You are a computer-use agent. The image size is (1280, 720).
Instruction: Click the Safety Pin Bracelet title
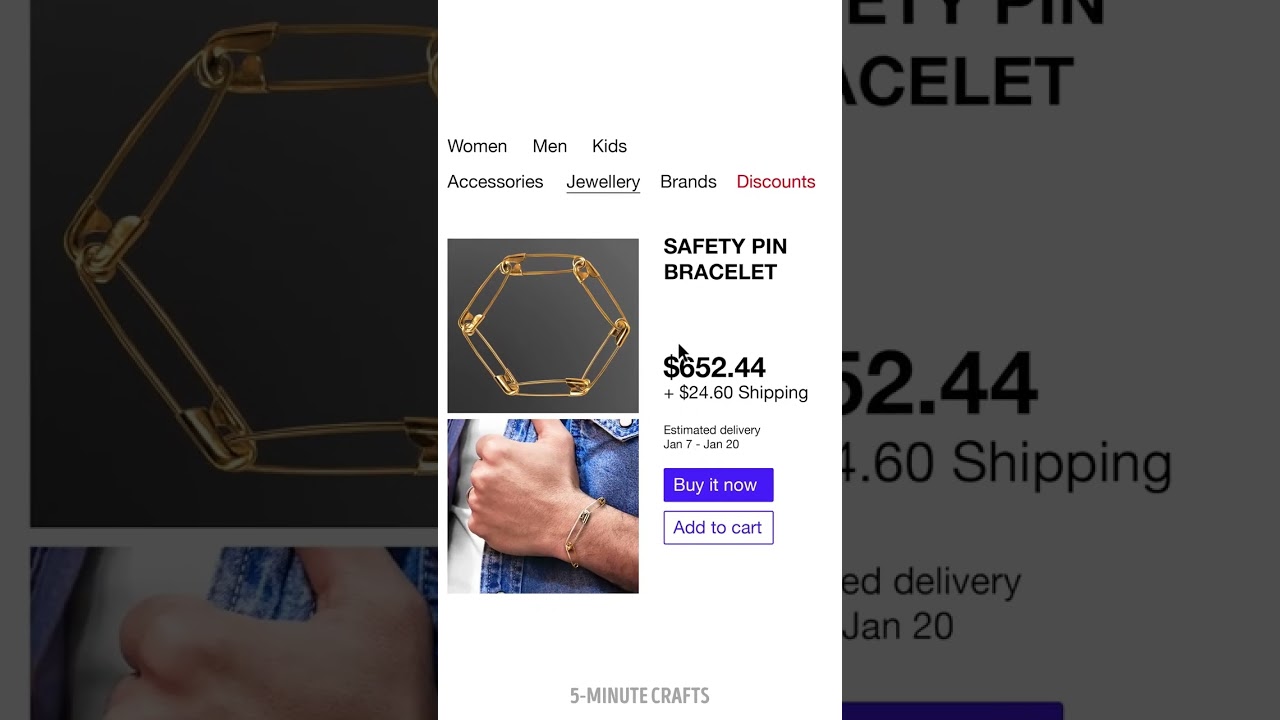(725, 259)
